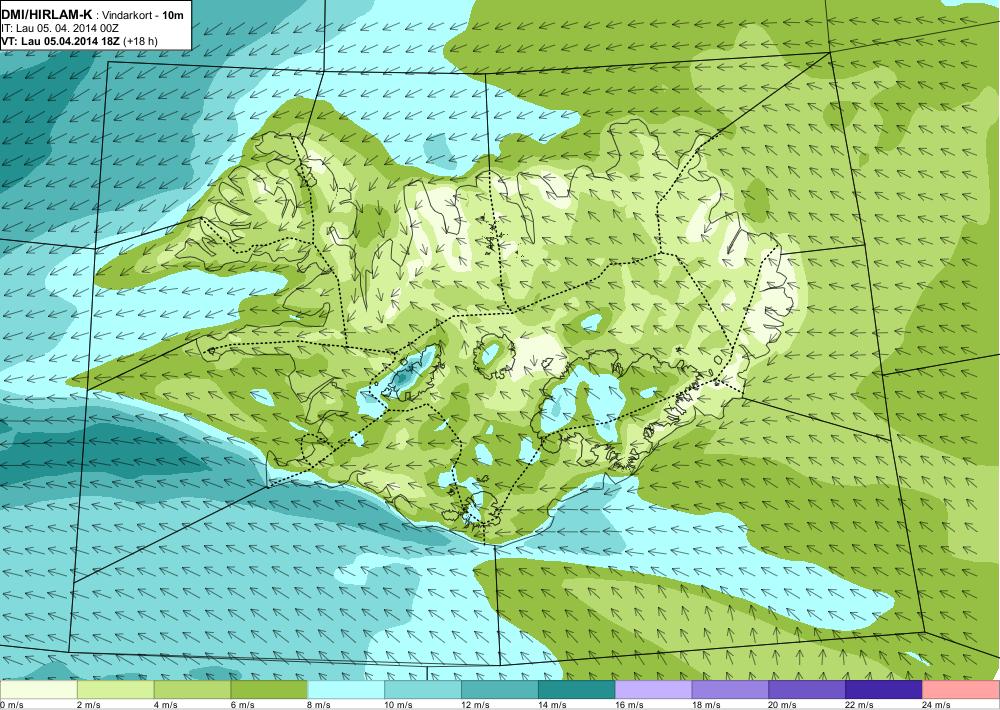
Task: Click the "2 m/s" legend label
Action: pyautogui.click(x=89, y=705)
